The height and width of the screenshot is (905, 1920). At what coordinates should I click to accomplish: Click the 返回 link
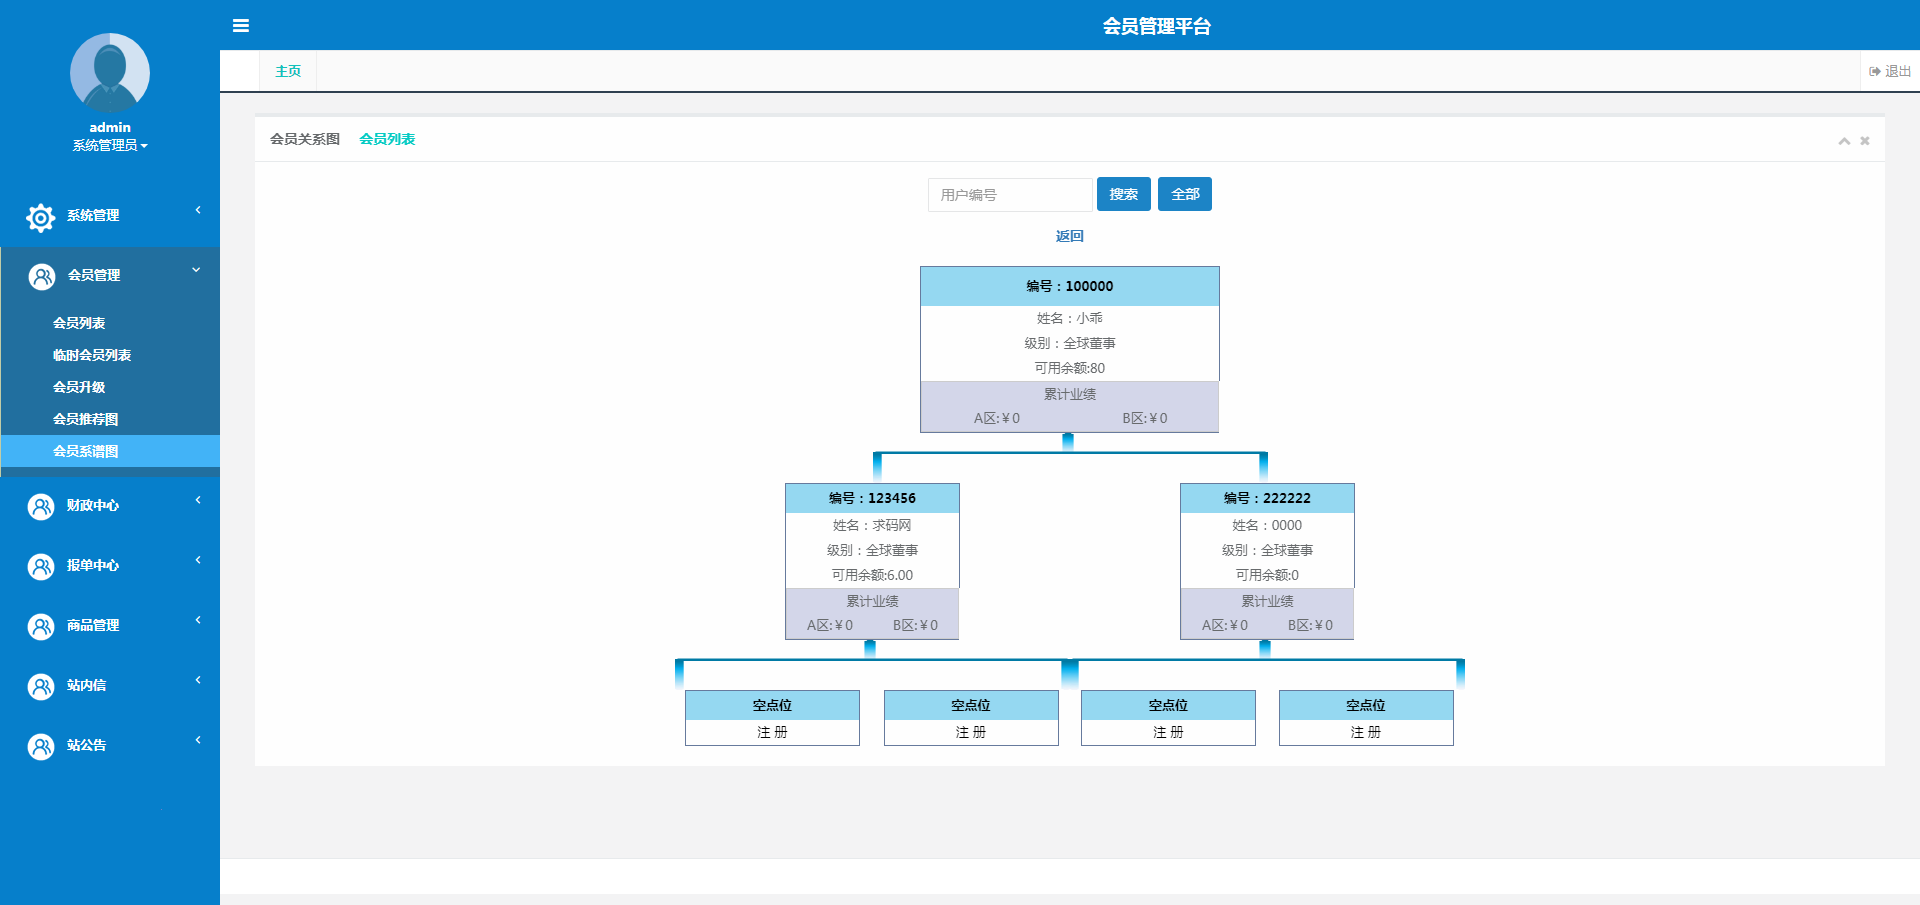point(1069,236)
